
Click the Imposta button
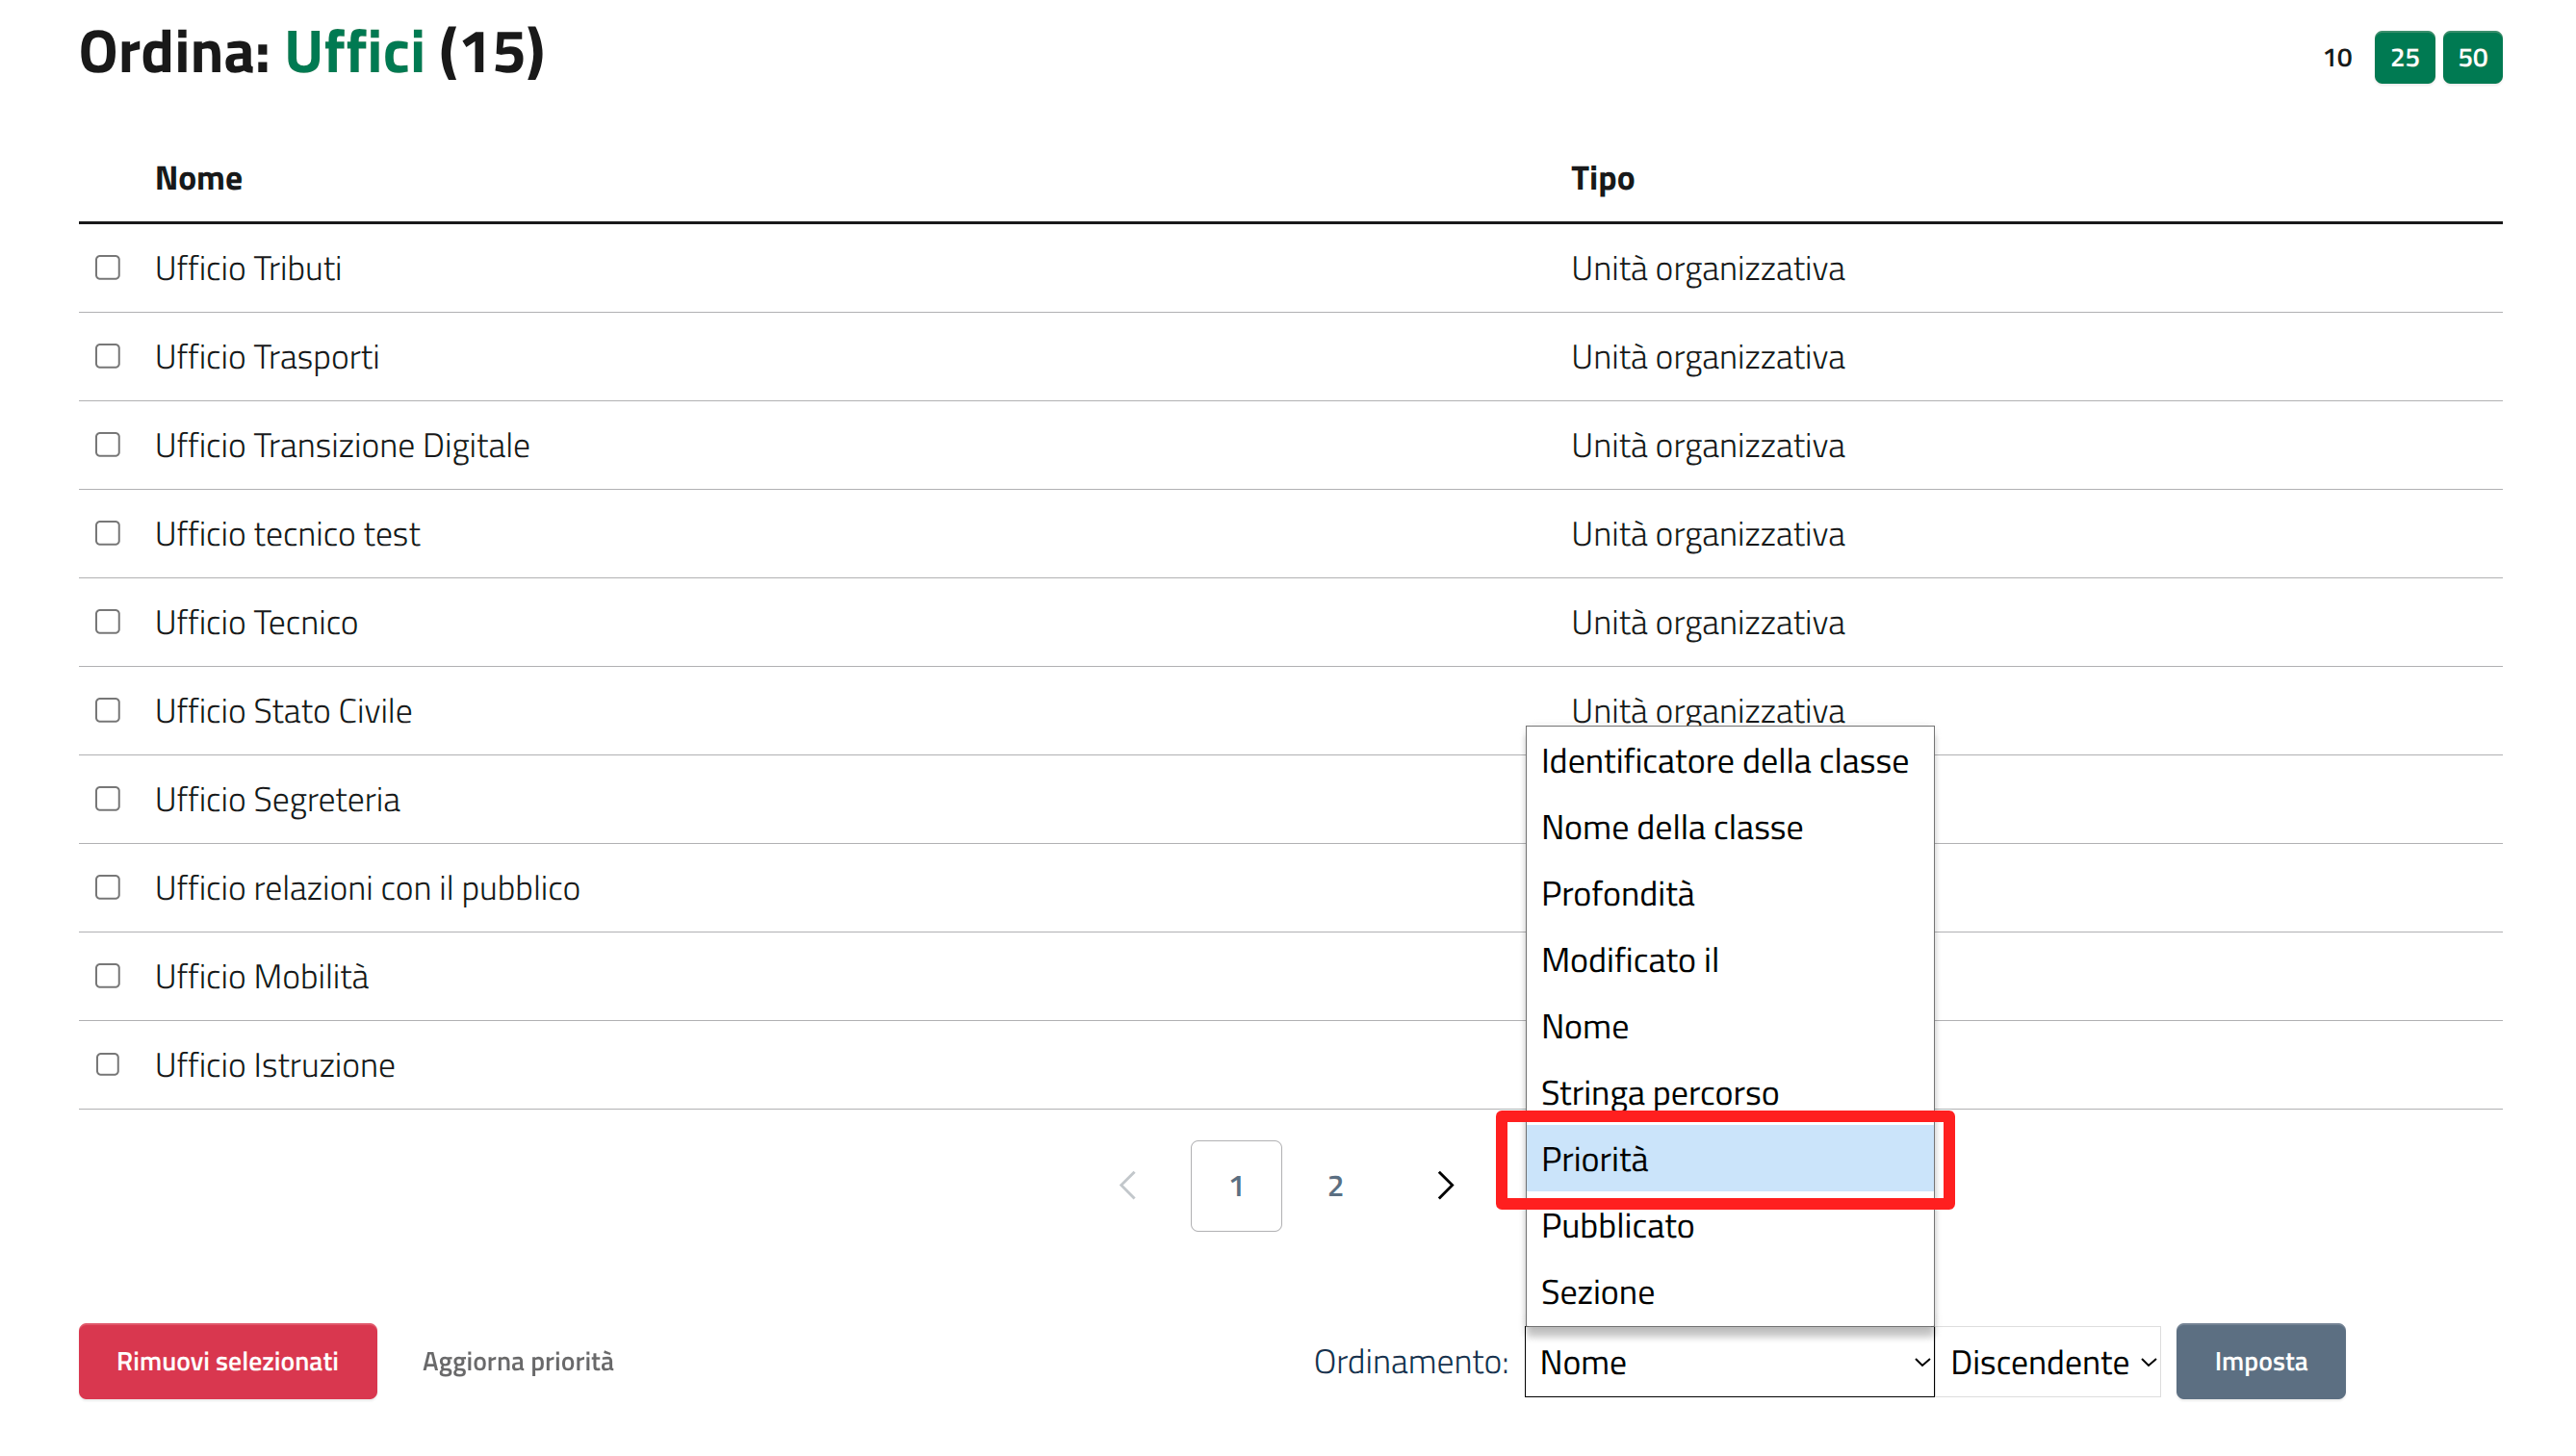click(2259, 1361)
